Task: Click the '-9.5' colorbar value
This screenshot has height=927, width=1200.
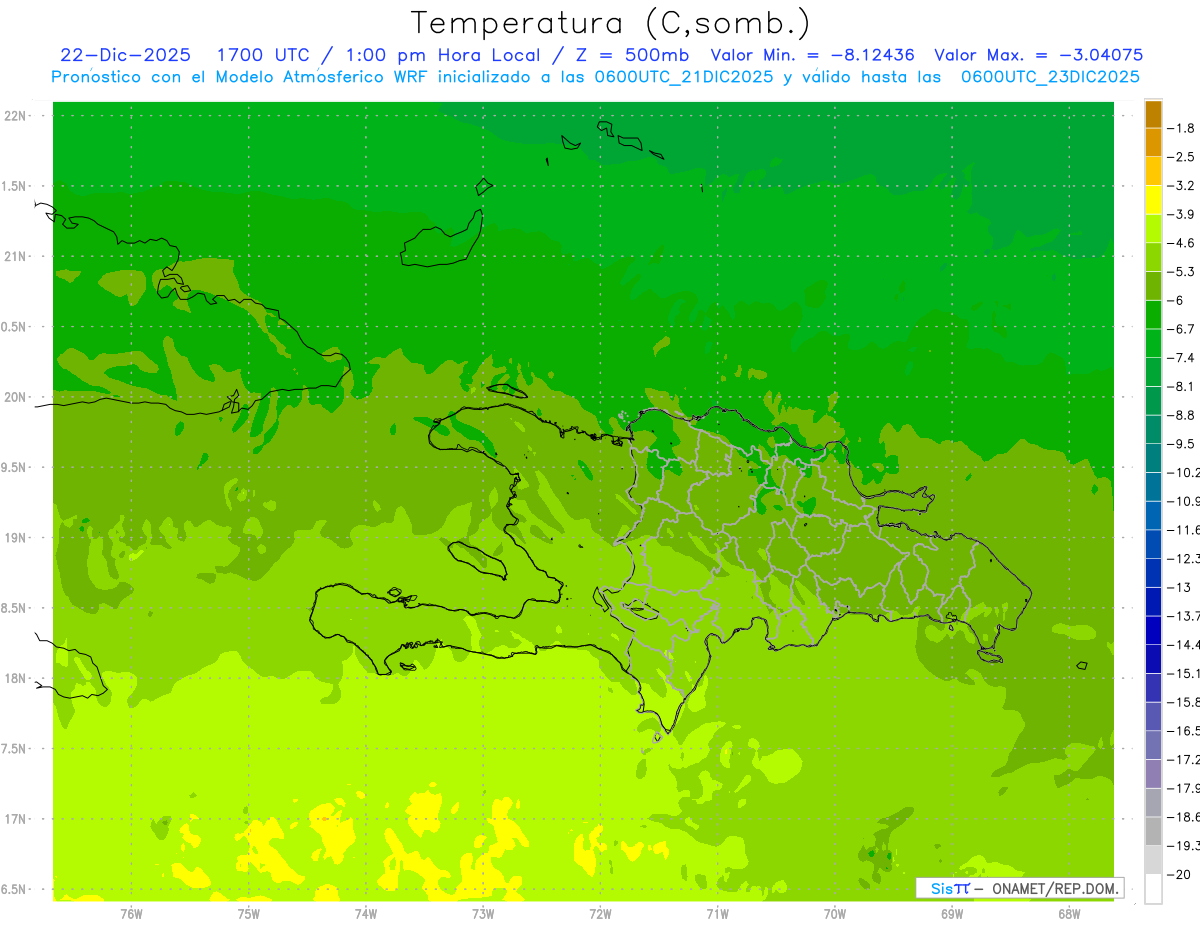Action: tap(1182, 443)
